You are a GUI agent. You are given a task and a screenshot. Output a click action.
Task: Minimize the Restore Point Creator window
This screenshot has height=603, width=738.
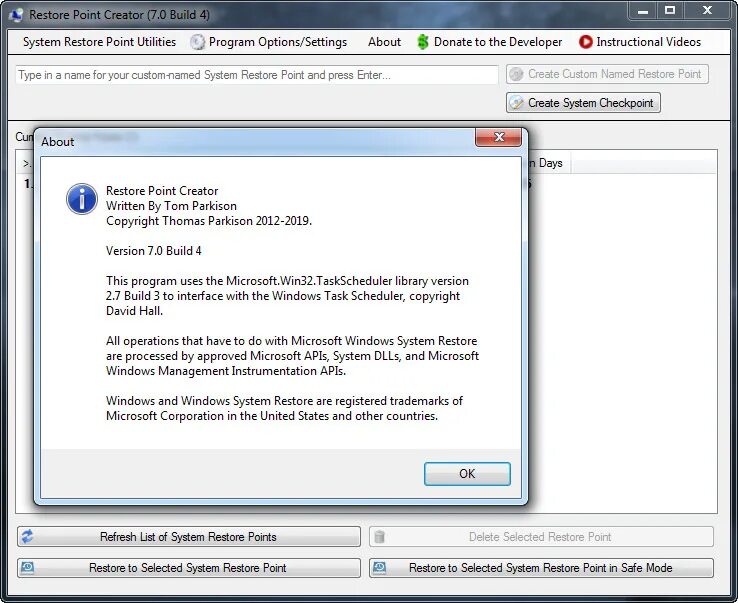[x=643, y=10]
